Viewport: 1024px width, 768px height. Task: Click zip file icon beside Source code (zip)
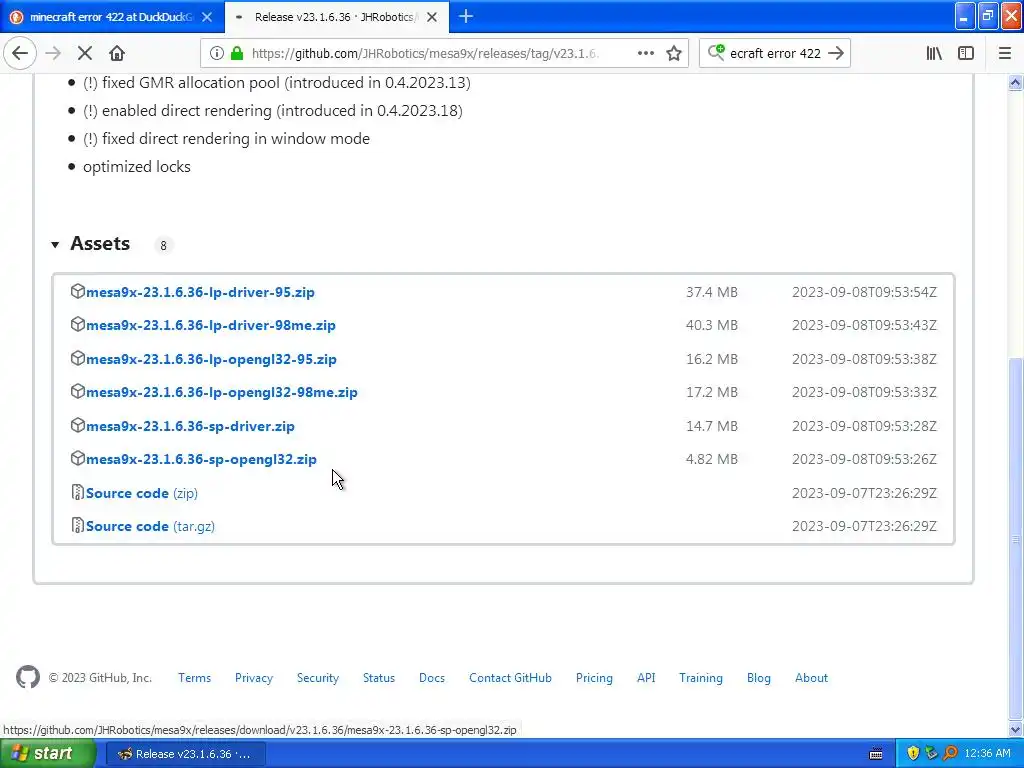point(77,492)
